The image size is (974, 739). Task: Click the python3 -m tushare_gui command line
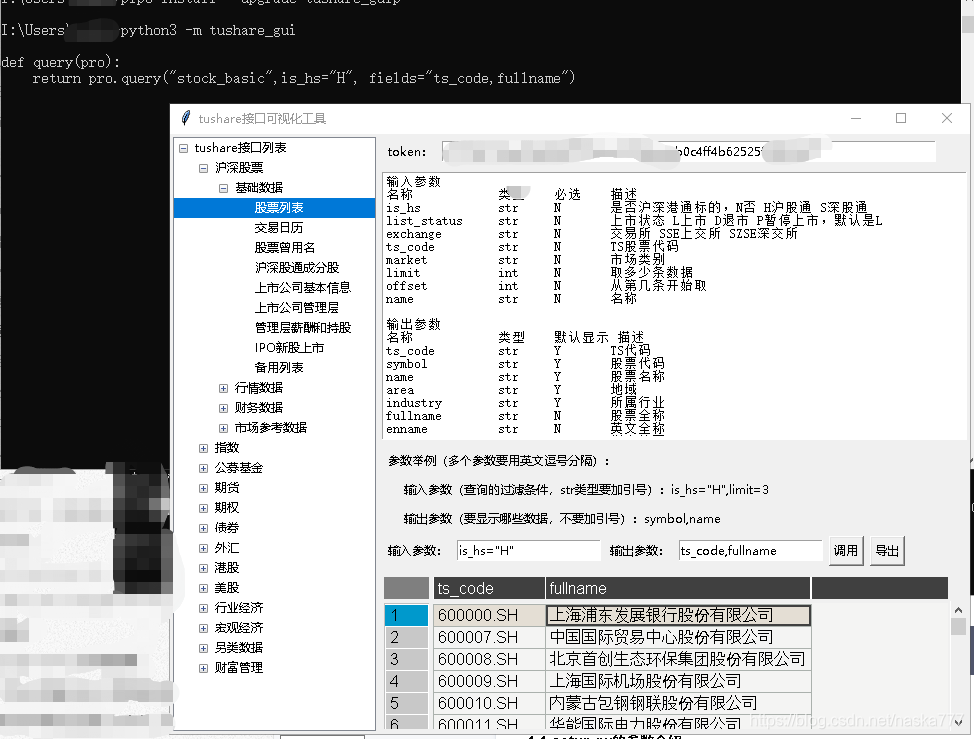[x=207, y=30]
